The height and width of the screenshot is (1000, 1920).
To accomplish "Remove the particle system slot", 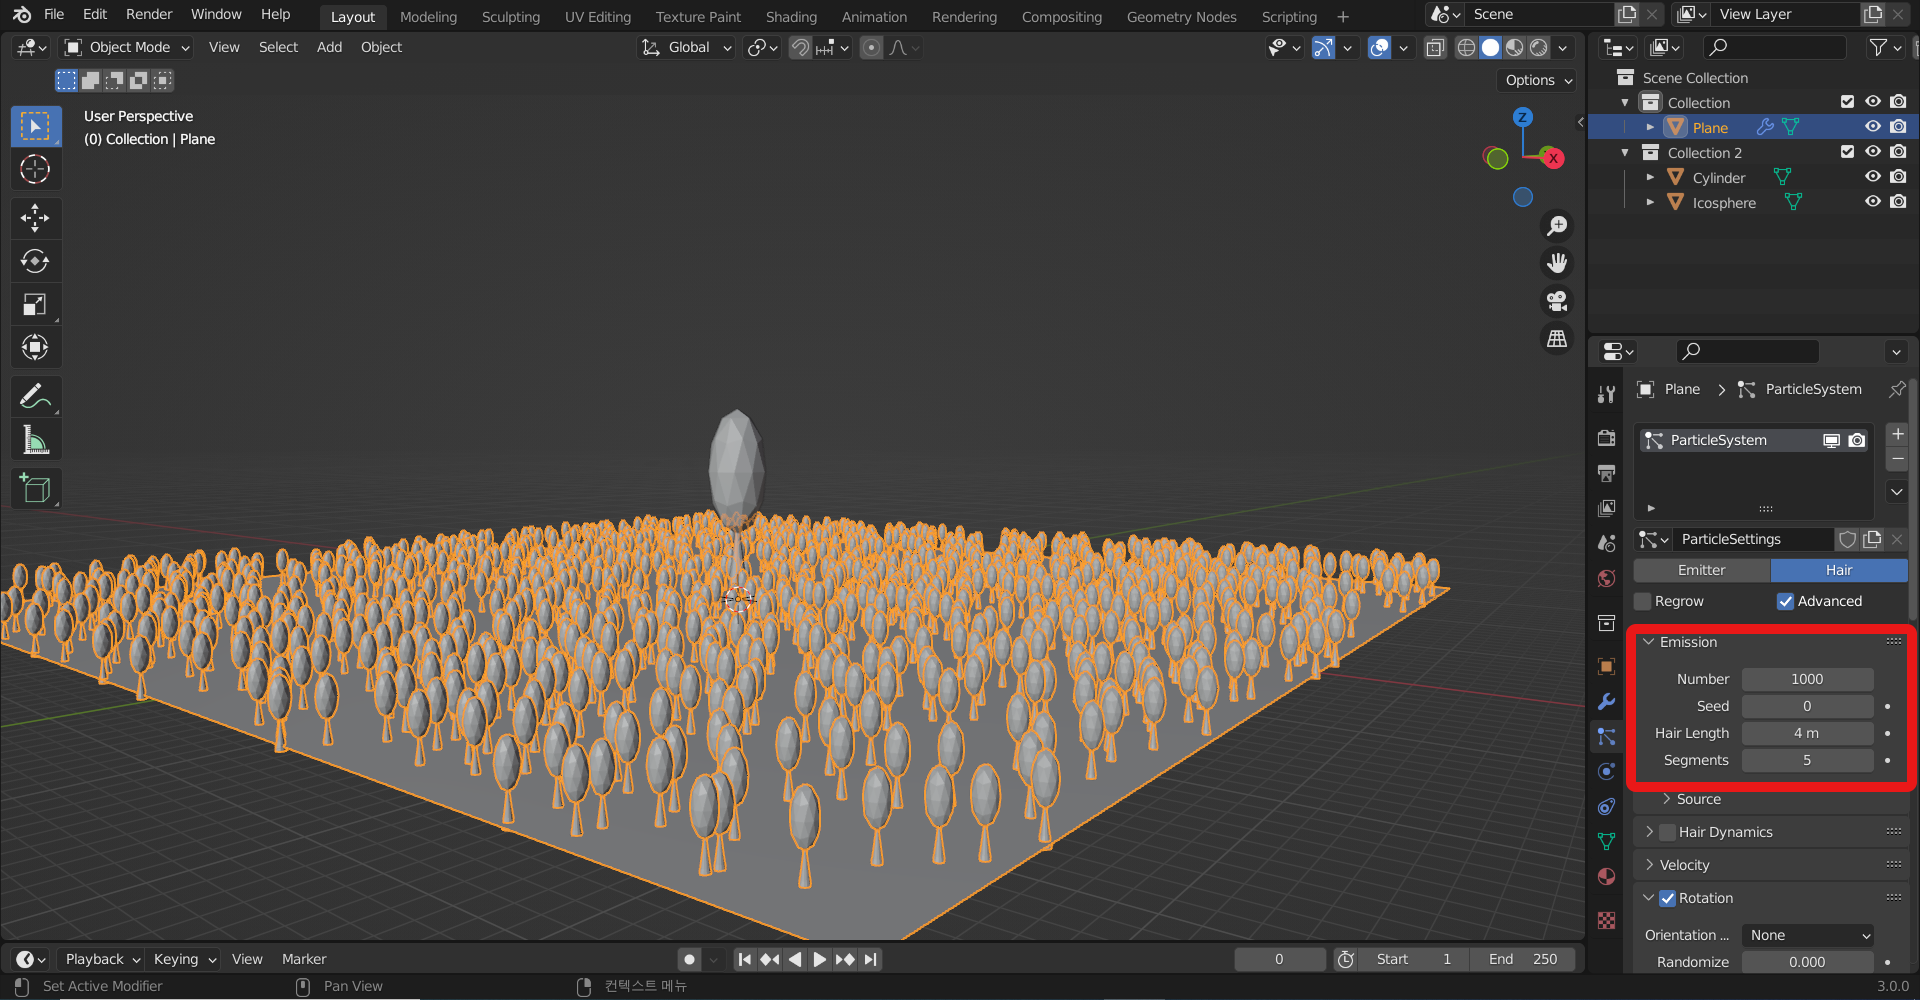I will [x=1897, y=459].
